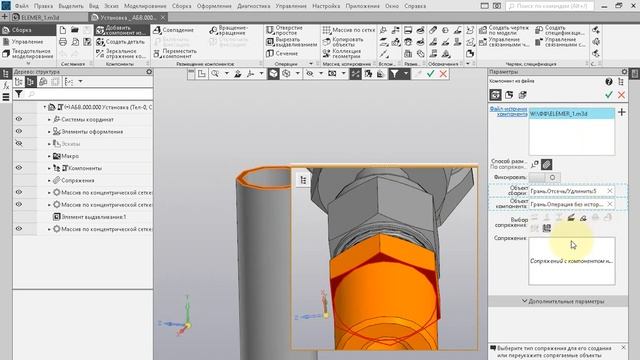Toggle the 'Фиксировать' switch
640x360 pixels.
pos(544,178)
